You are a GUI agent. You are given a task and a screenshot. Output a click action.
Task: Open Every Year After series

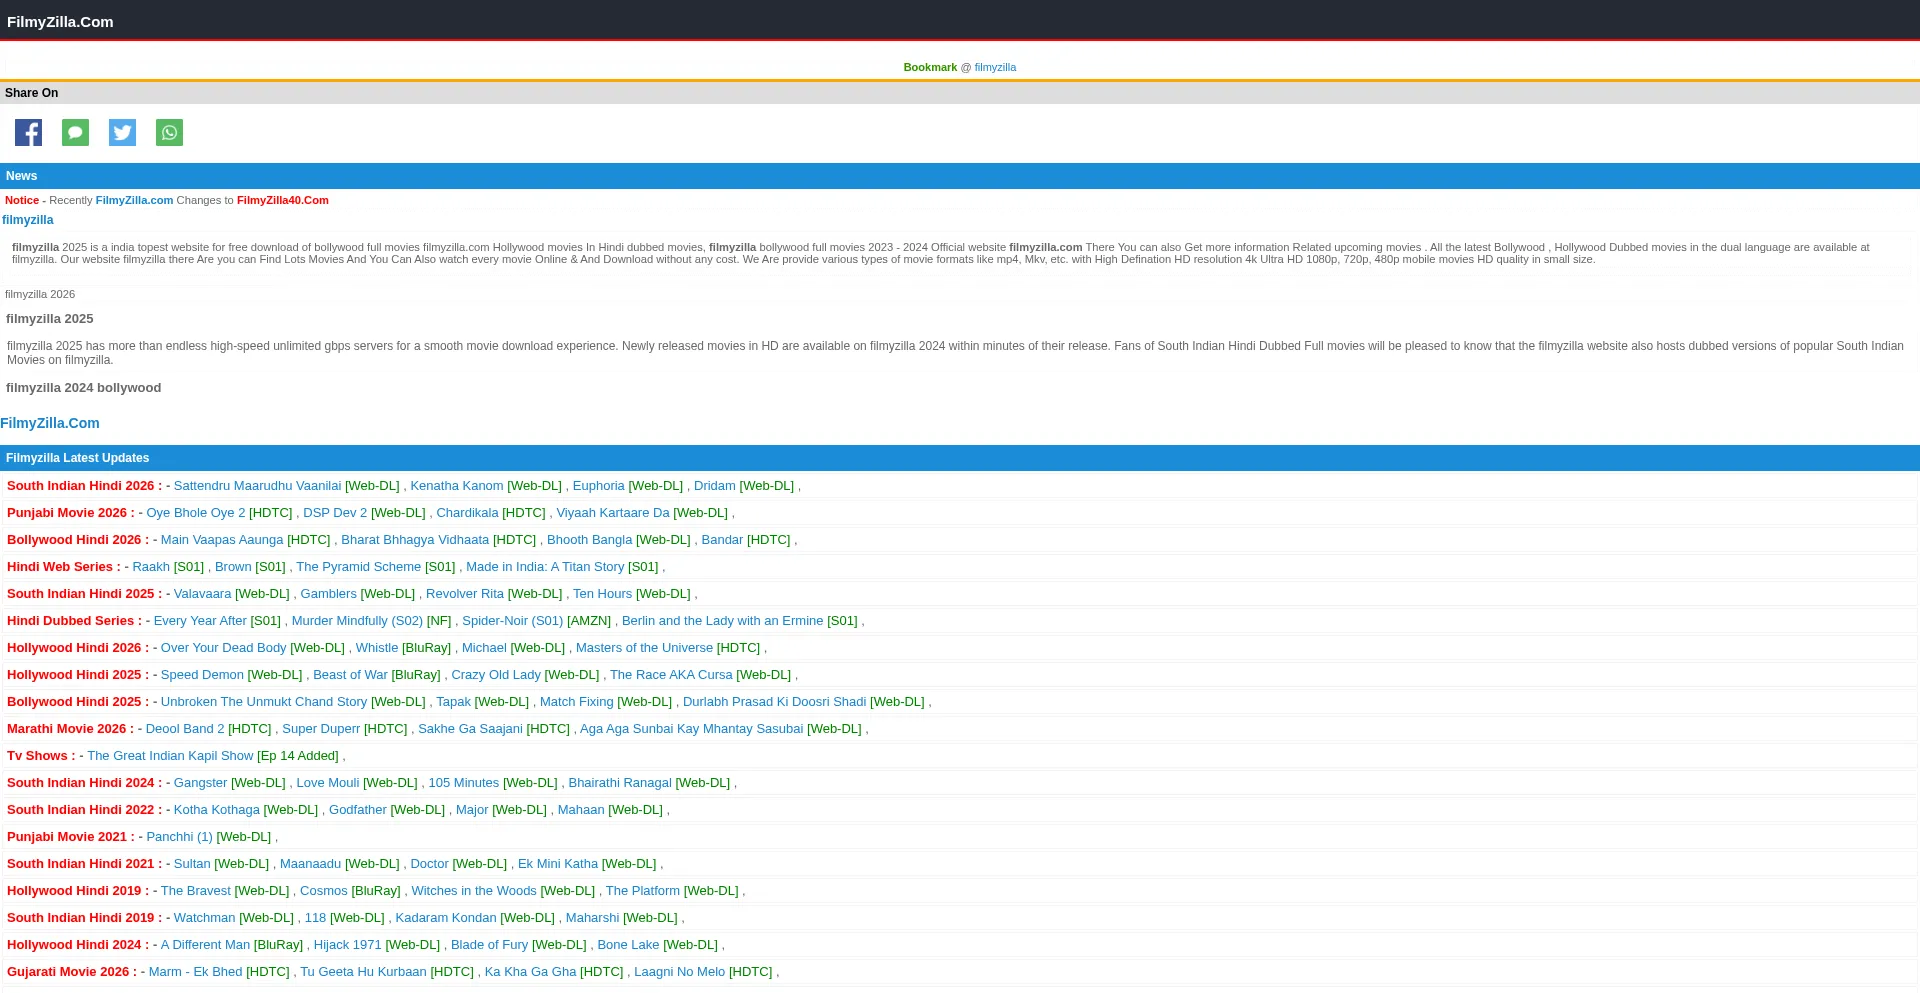point(200,621)
